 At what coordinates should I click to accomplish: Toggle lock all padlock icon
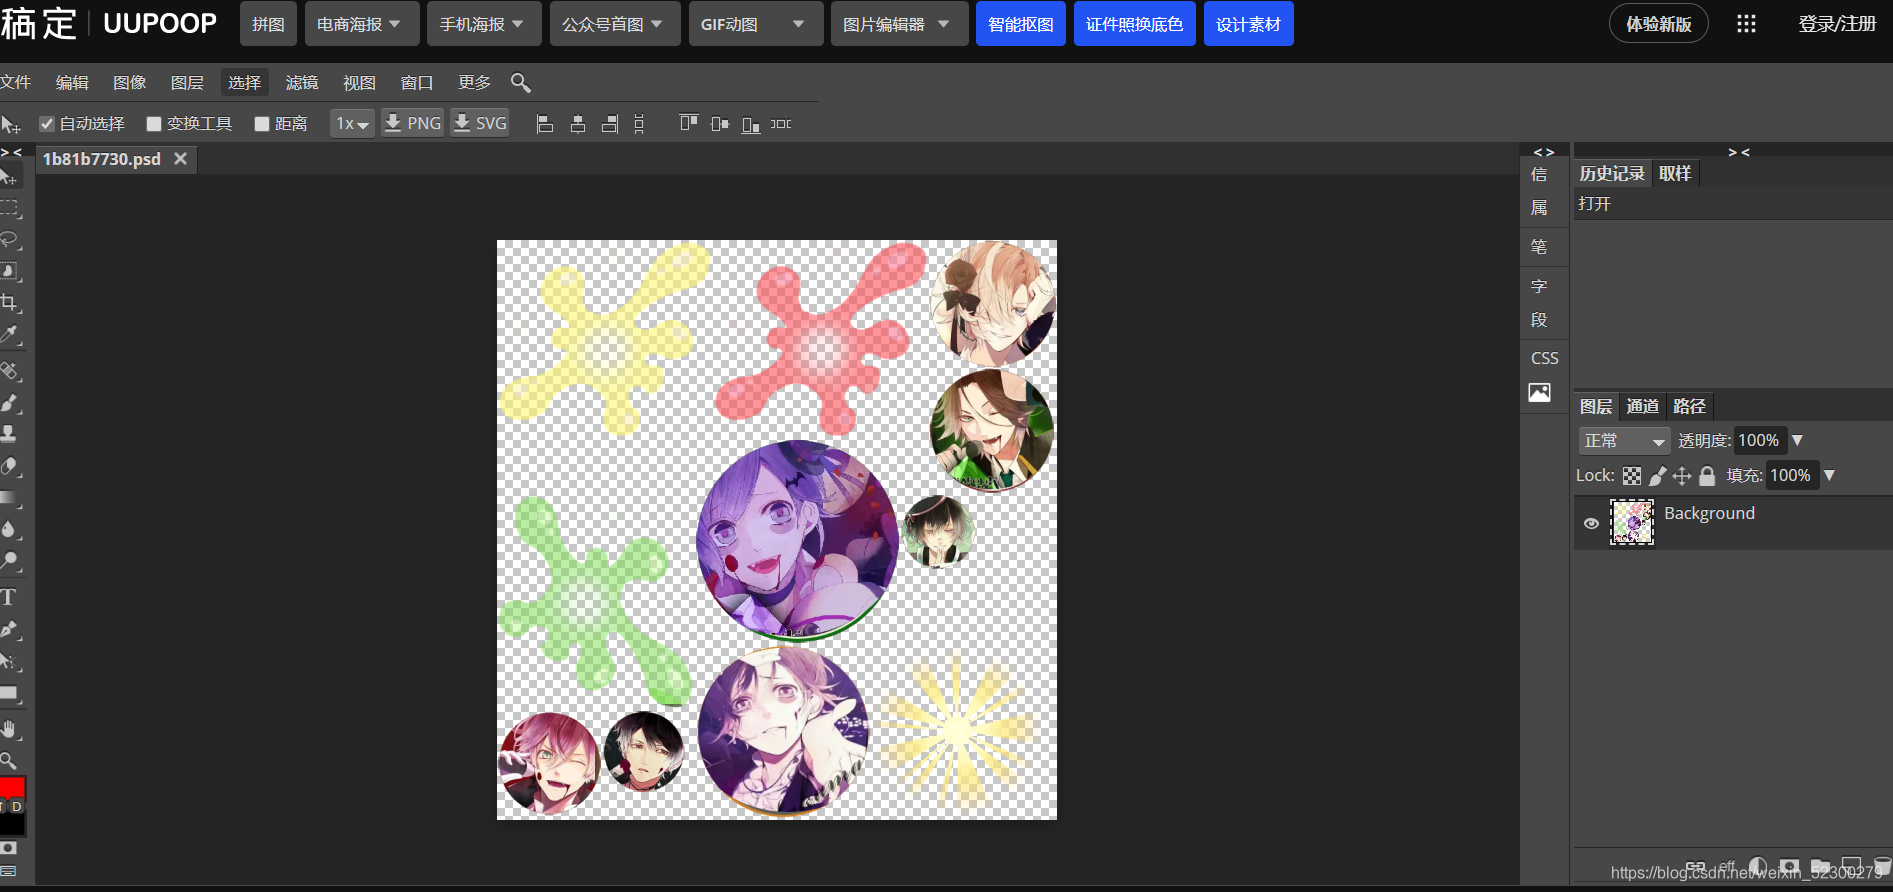[1707, 476]
